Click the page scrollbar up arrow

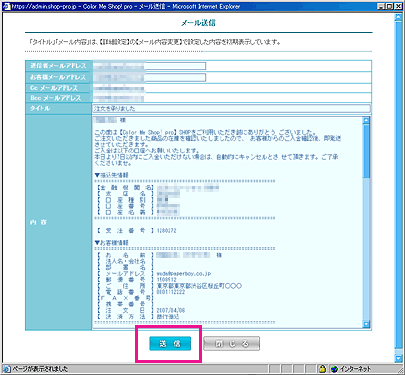coord(398,17)
